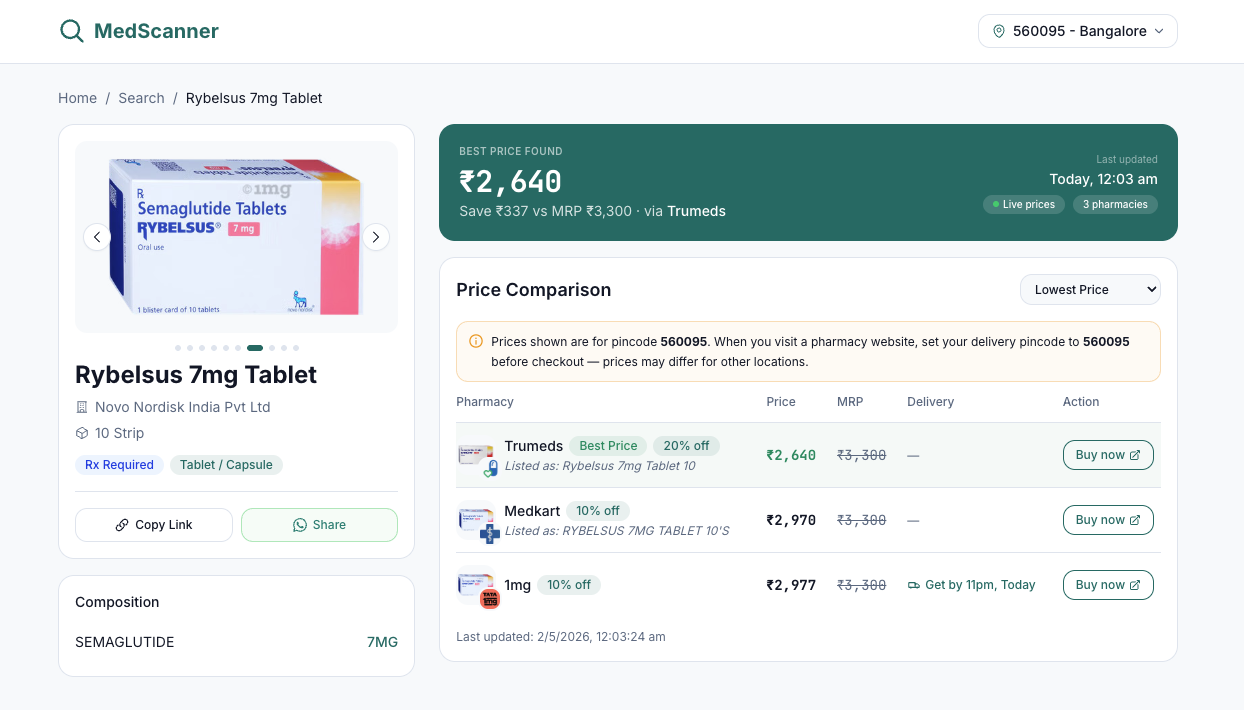This screenshot has width=1244, height=710.
Task: Click the MedScanner magnifier logo icon
Action: [x=72, y=31]
